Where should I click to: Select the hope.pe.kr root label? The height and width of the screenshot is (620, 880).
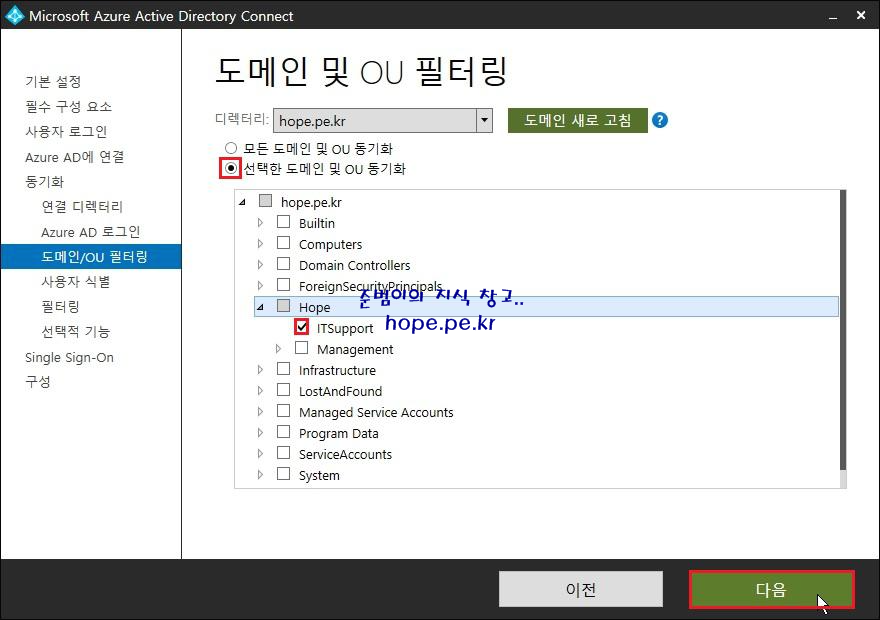(x=311, y=202)
